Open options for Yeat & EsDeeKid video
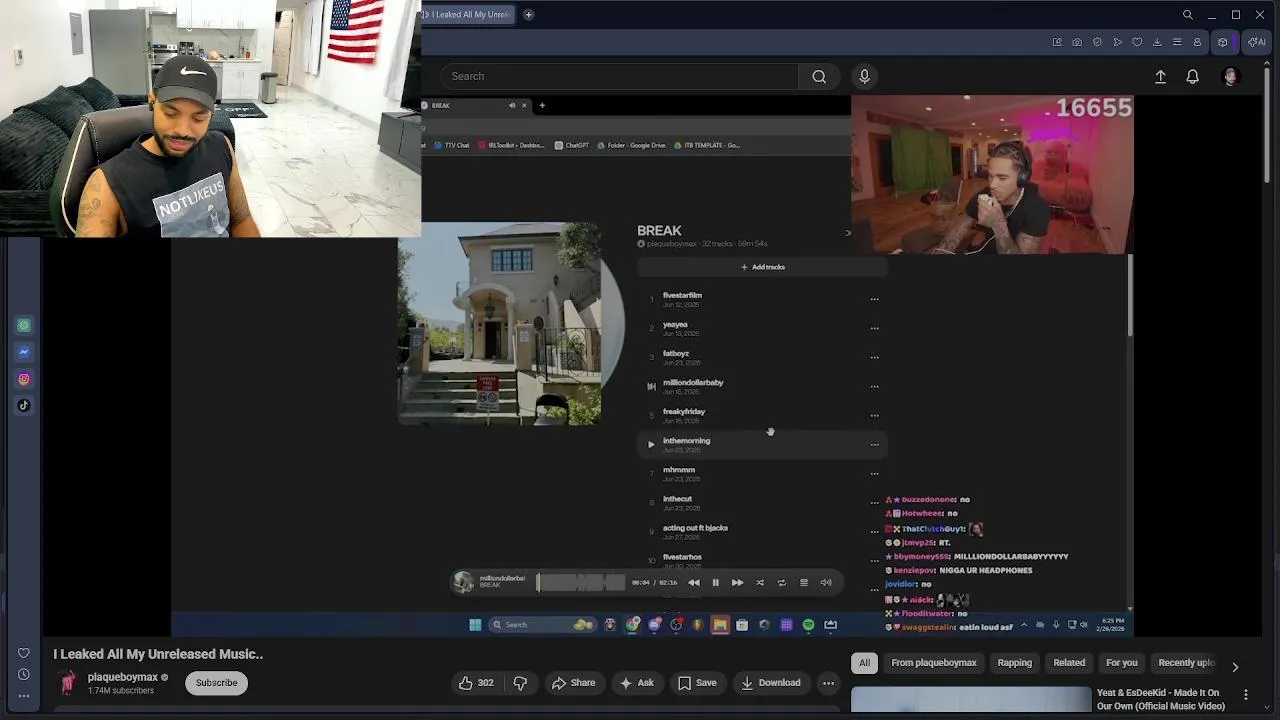Viewport: 1280px width, 720px height. [x=1245, y=694]
